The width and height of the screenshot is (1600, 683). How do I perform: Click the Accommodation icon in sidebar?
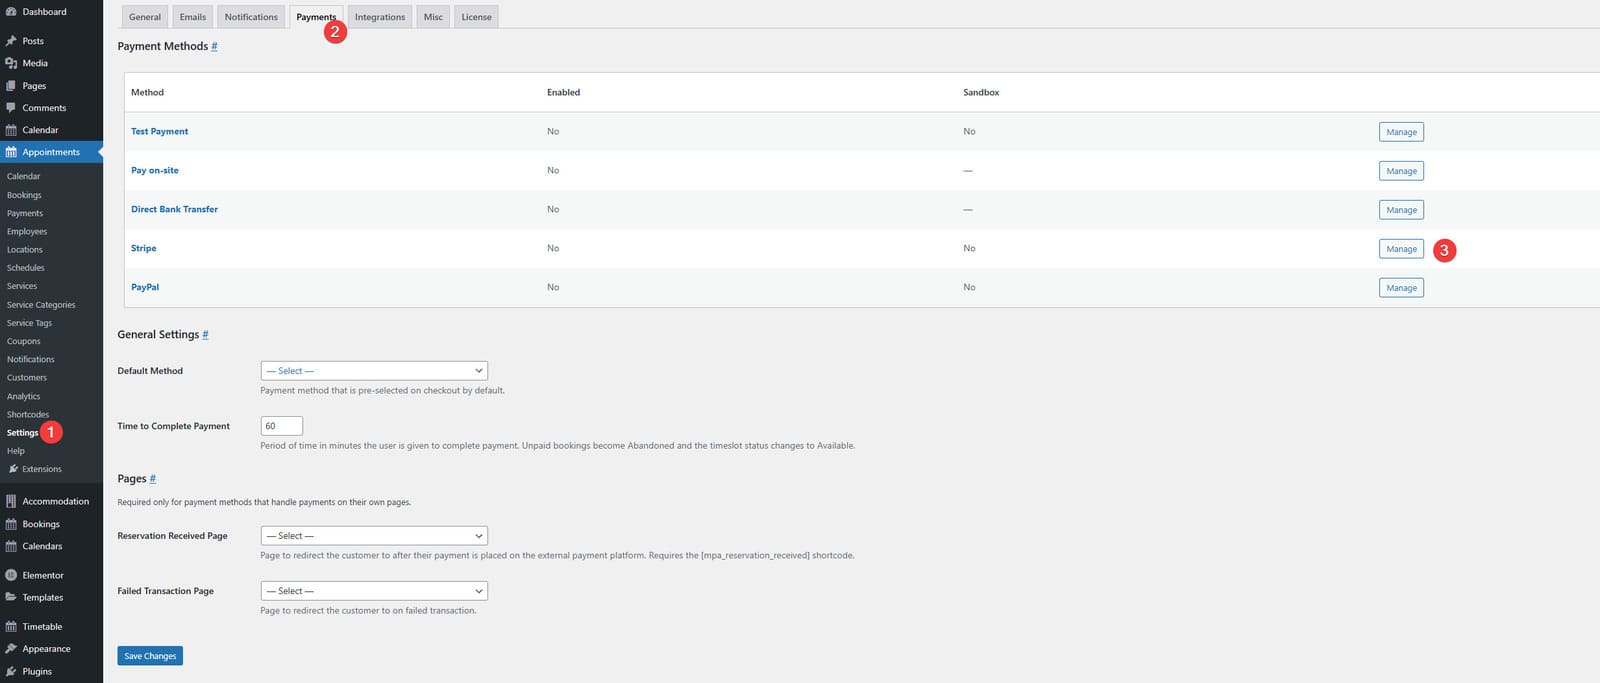click(11, 501)
